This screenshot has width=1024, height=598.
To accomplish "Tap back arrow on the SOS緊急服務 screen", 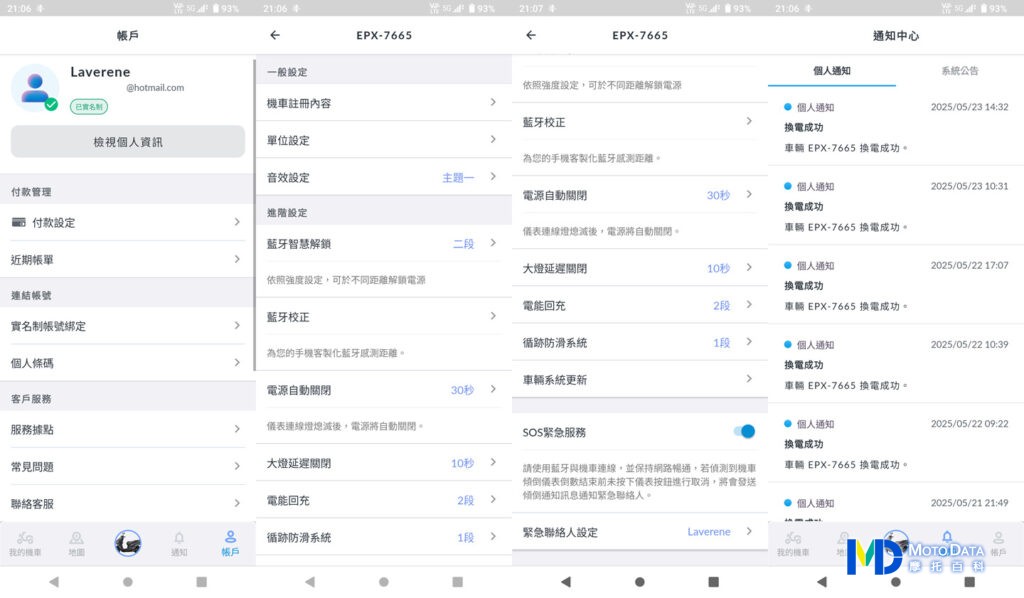I will point(531,35).
